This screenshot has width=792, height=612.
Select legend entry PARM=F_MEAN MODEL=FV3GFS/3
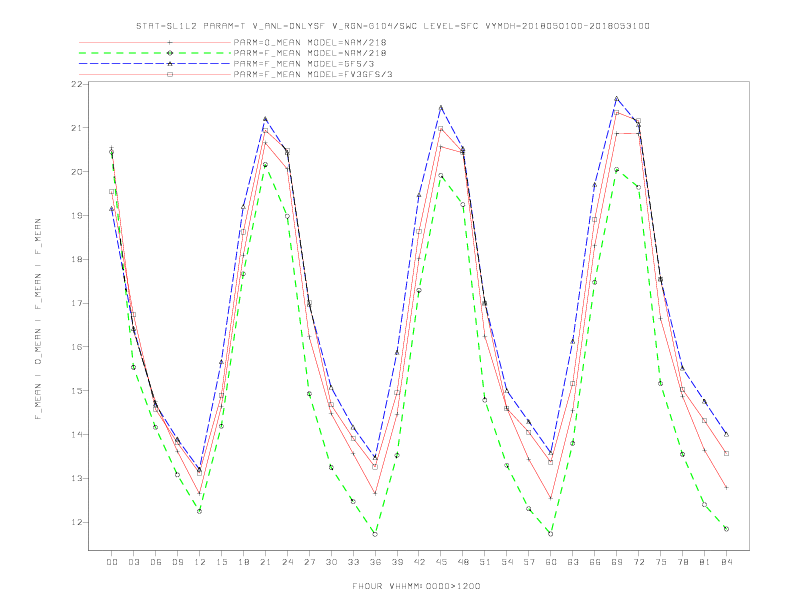(313, 74)
